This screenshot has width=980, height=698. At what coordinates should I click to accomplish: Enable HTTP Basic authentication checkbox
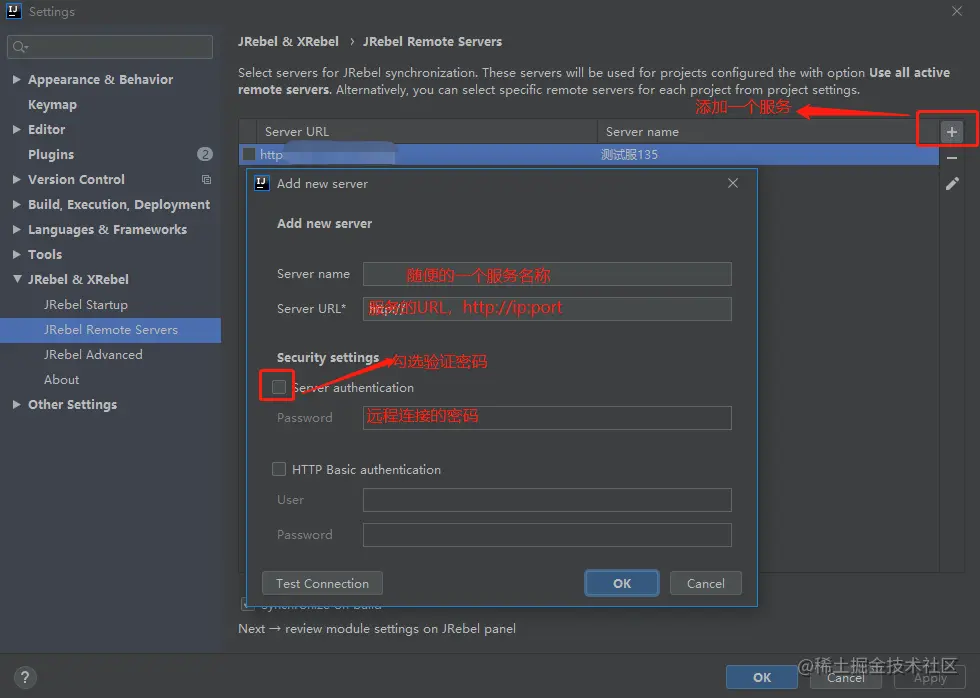[x=279, y=469]
